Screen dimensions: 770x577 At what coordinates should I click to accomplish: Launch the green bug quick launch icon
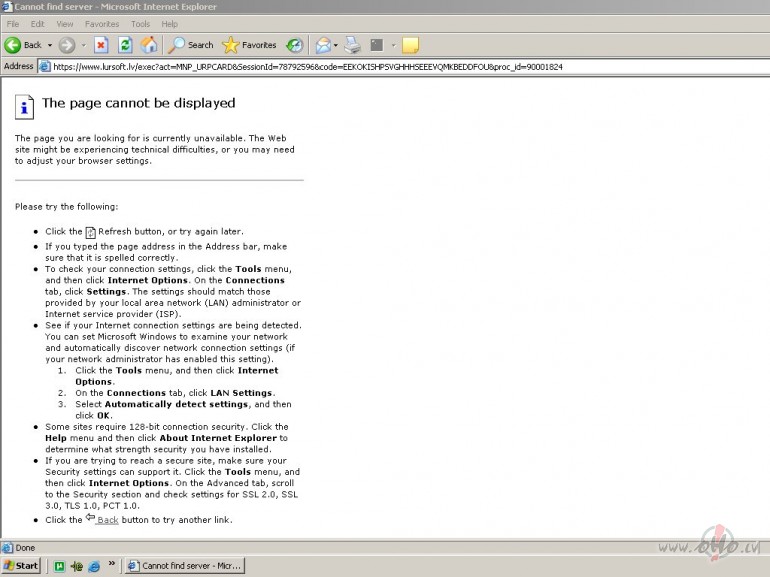(77, 566)
